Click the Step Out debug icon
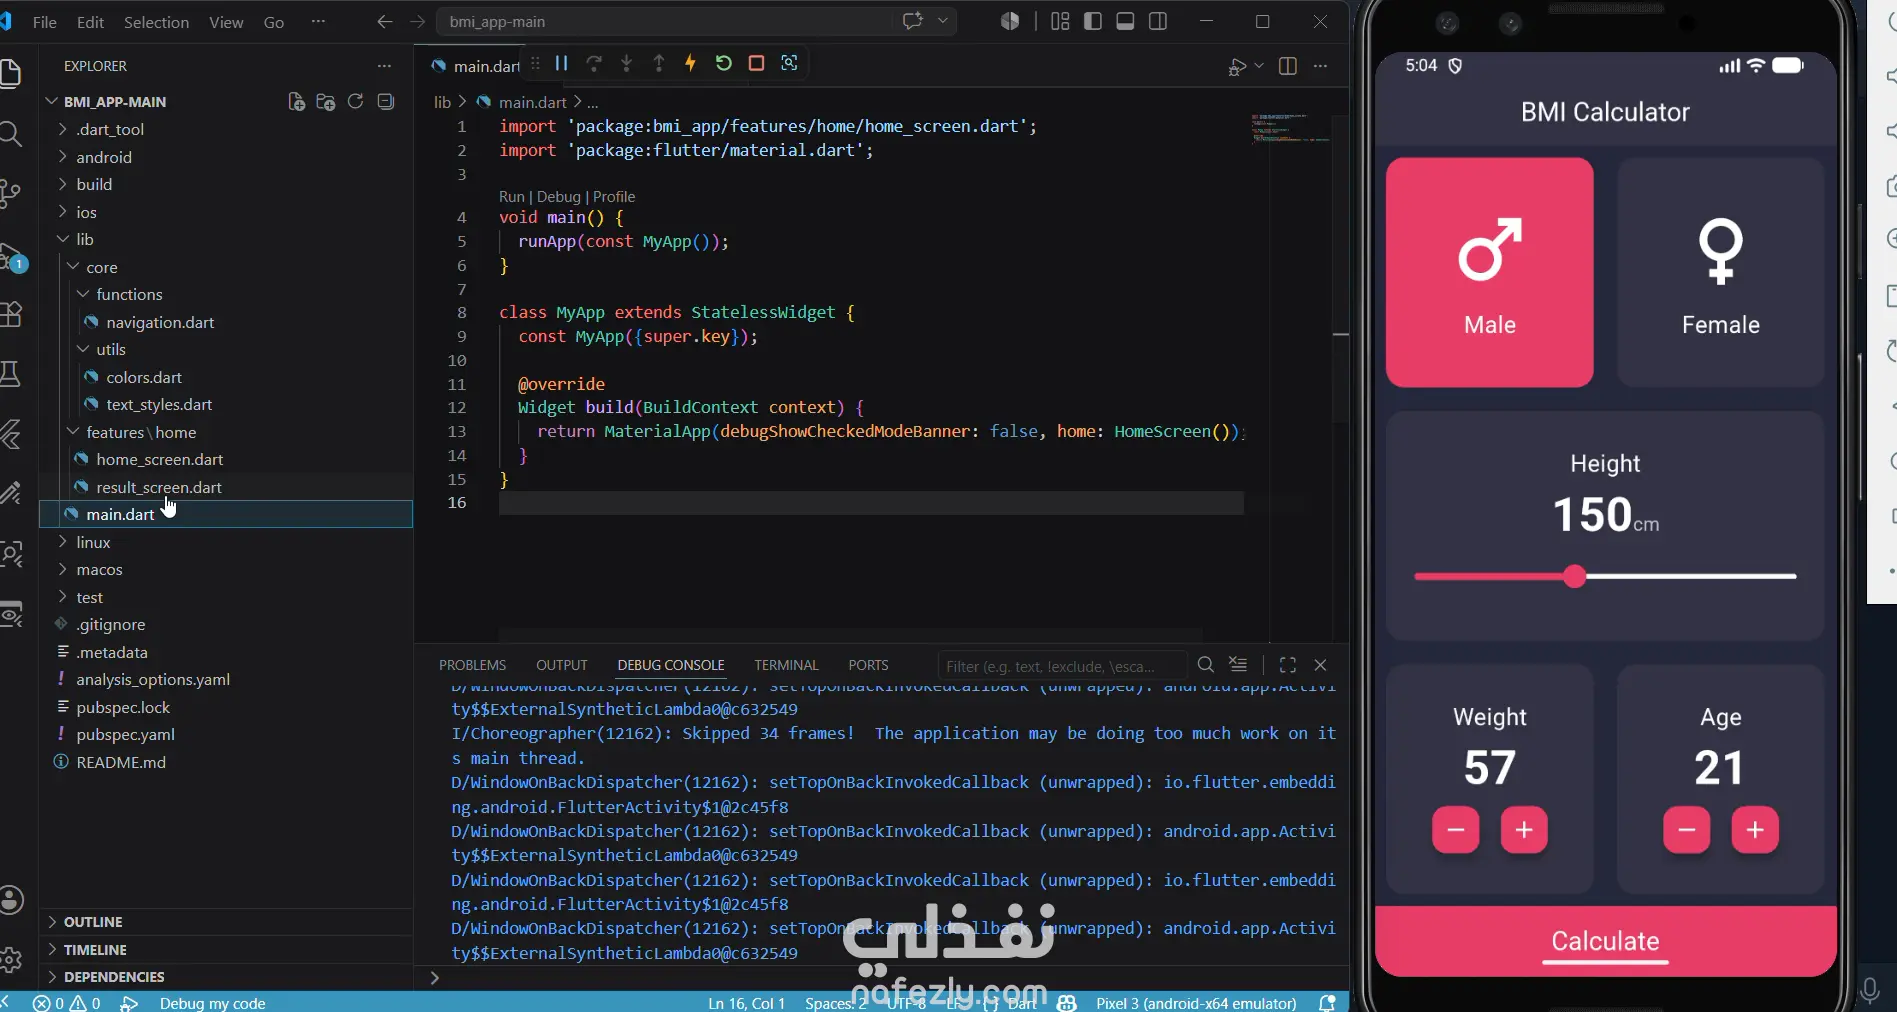This screenshot has height=1012, width=1897. pos(659,63)
